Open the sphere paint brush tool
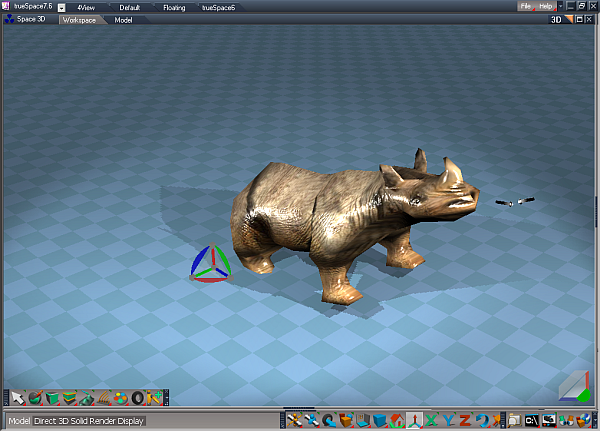 point(35,398)
